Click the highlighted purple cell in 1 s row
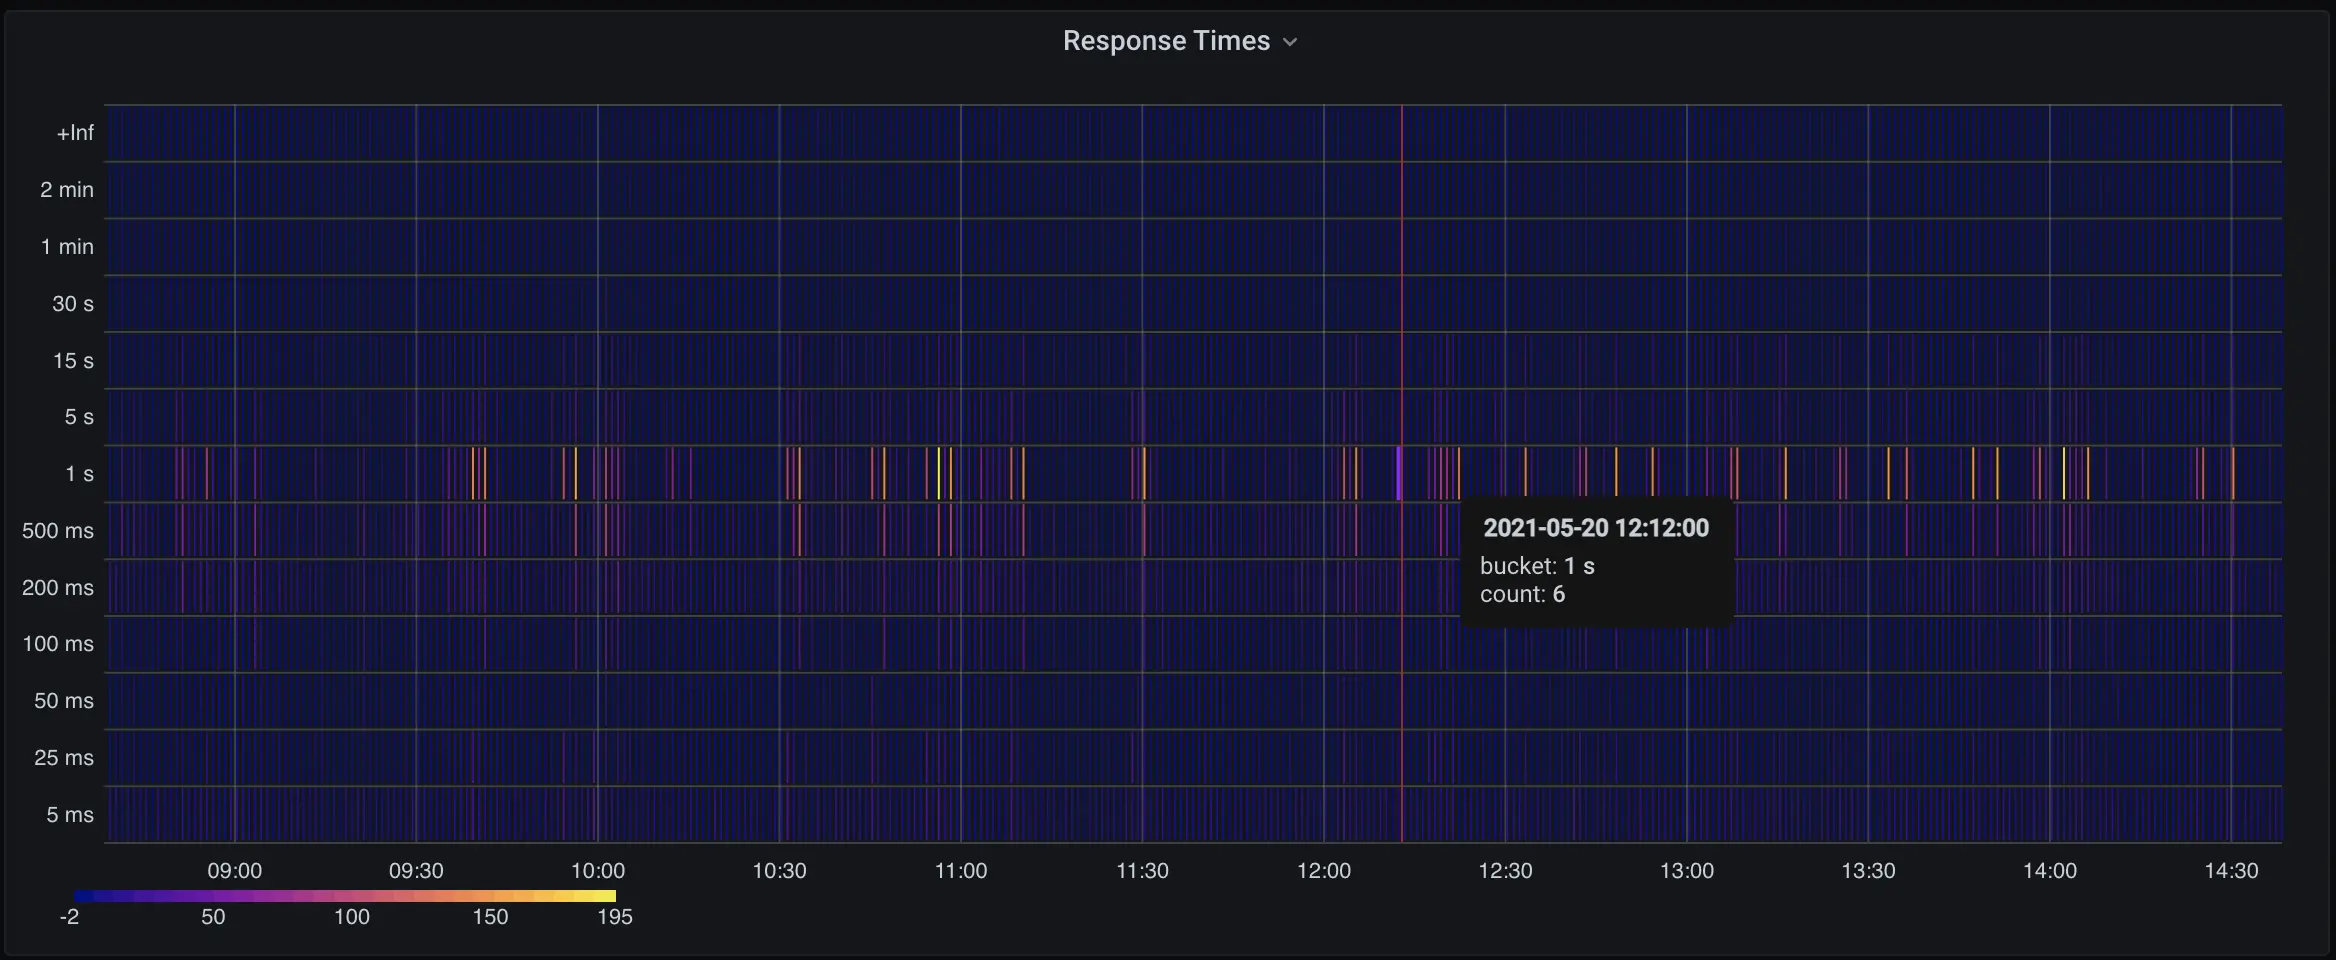The height and width of the screenshot is (960, 2336). pyautogui.click(x=1398, y=473)
